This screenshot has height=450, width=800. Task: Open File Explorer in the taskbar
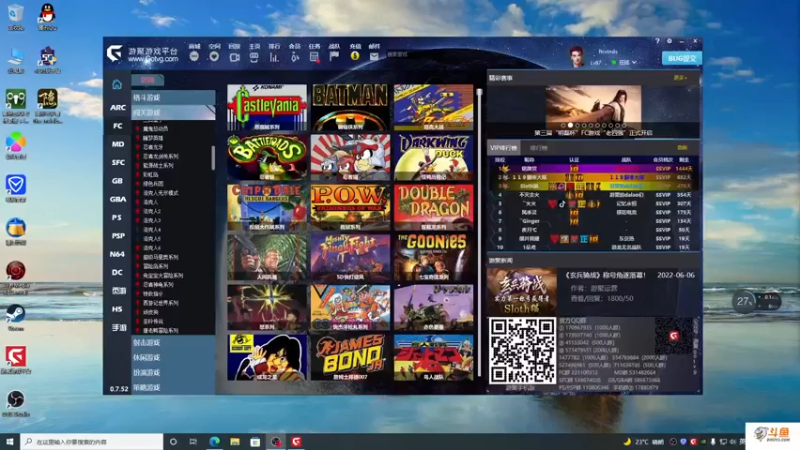pyautogui.click(x=235, y=442)
